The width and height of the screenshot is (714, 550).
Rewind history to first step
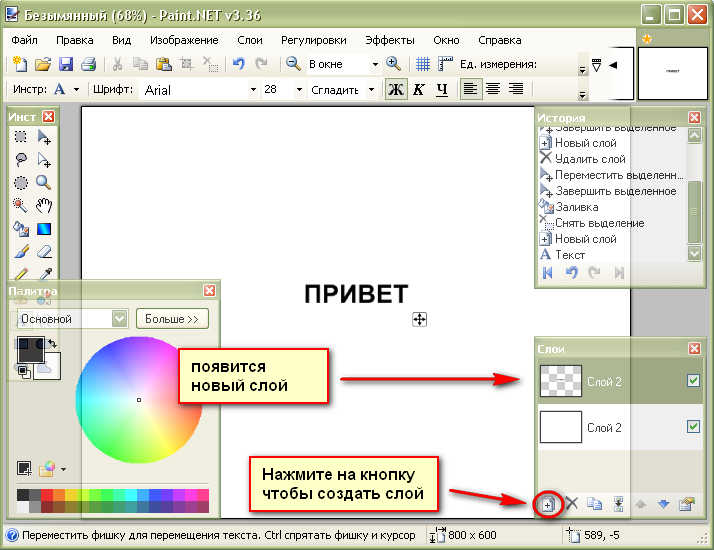548,273
